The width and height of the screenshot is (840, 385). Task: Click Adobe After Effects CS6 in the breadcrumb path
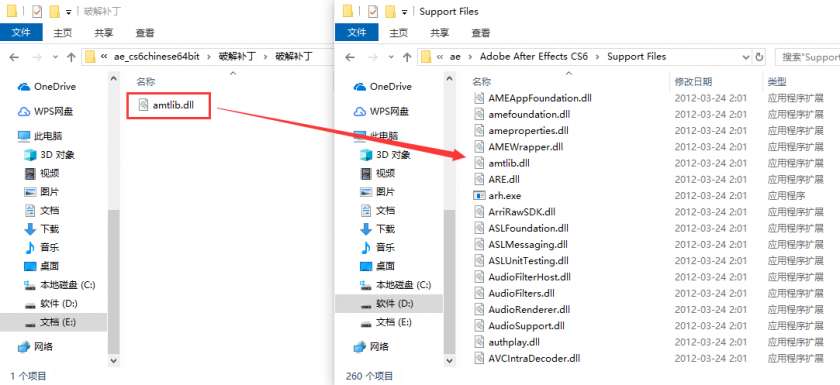click(541, 57)
